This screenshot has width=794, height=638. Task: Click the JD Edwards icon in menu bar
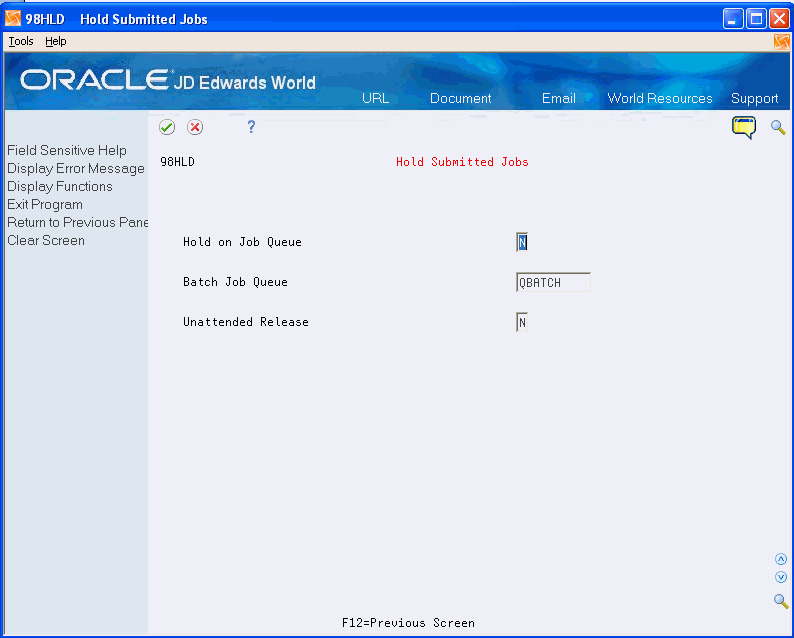781,42
